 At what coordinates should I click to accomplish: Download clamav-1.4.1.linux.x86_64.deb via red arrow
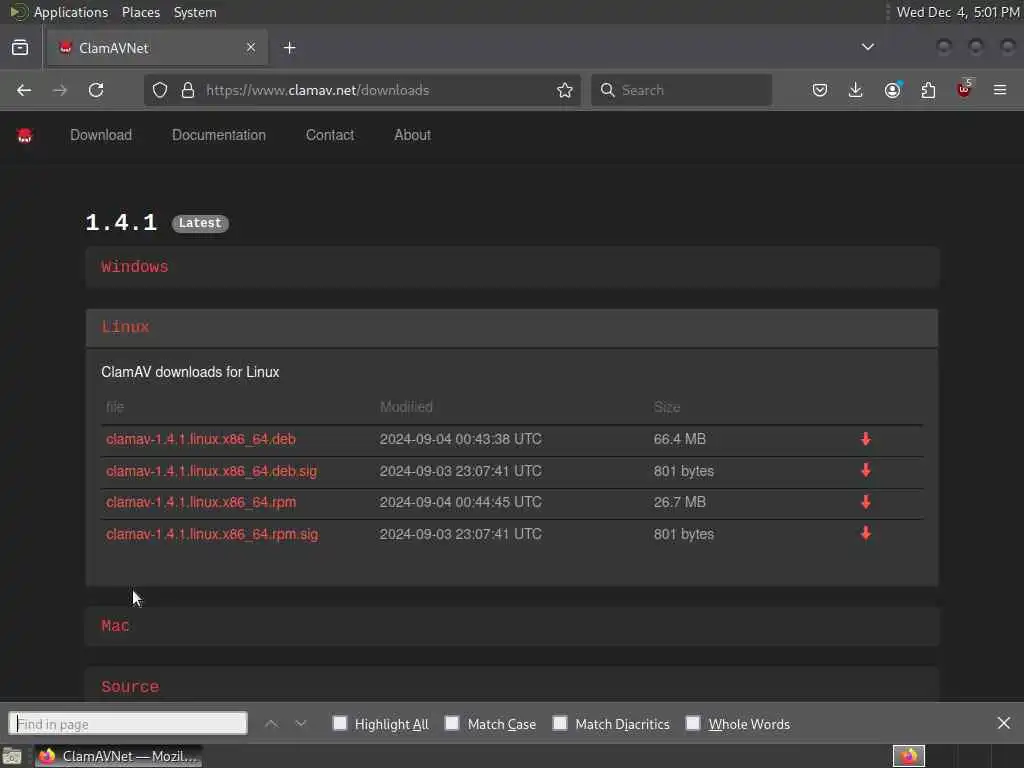pyautogui.click(x=866, y=439)
